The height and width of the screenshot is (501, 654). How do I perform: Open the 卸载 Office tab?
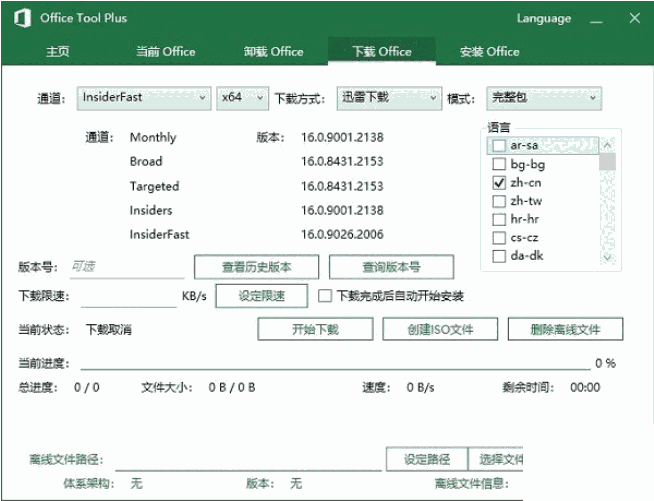273,51
